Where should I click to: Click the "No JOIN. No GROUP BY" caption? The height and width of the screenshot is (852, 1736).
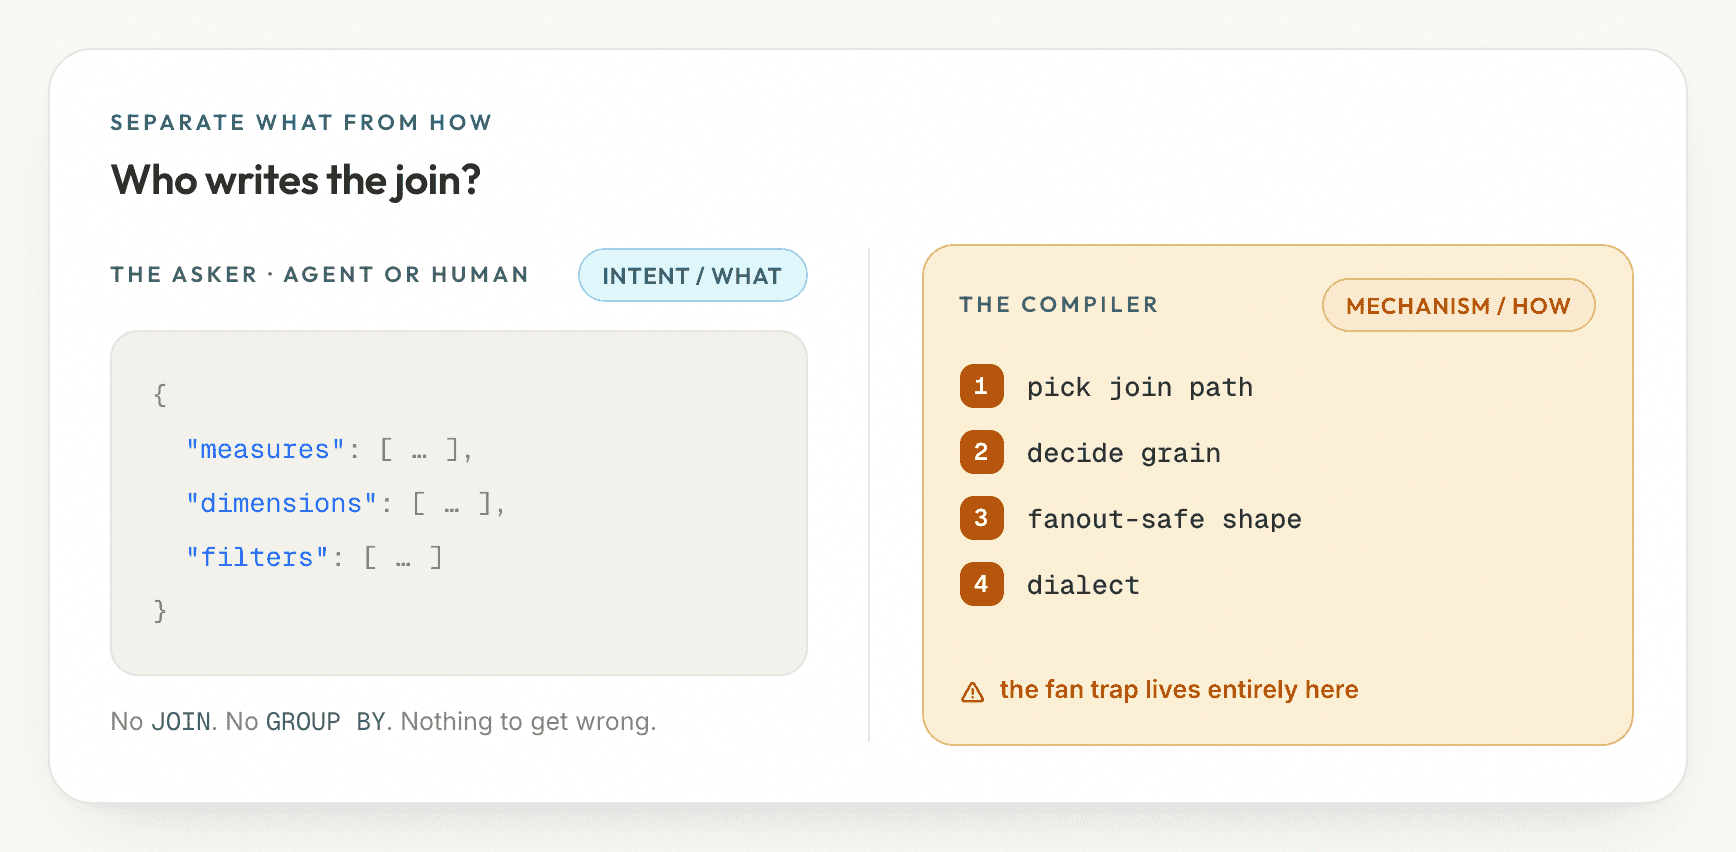pyautogui.click(x=383, y=722)
